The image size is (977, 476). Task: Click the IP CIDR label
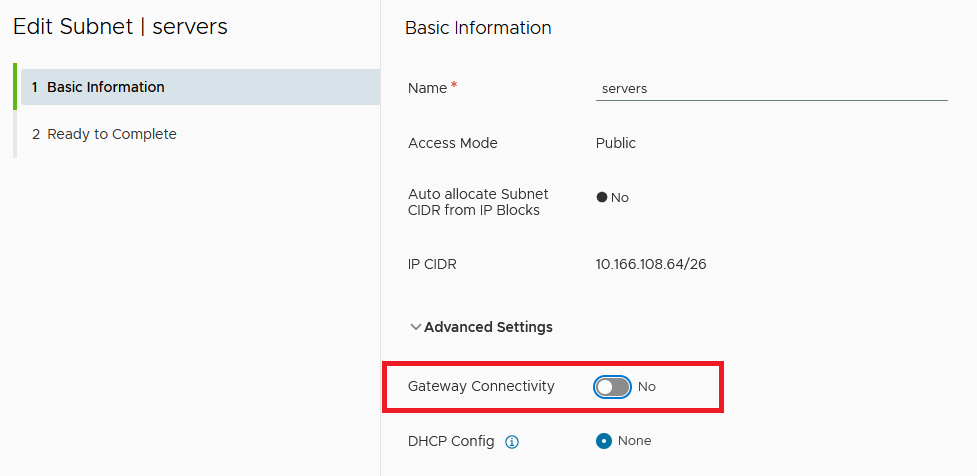pos(432,264)
